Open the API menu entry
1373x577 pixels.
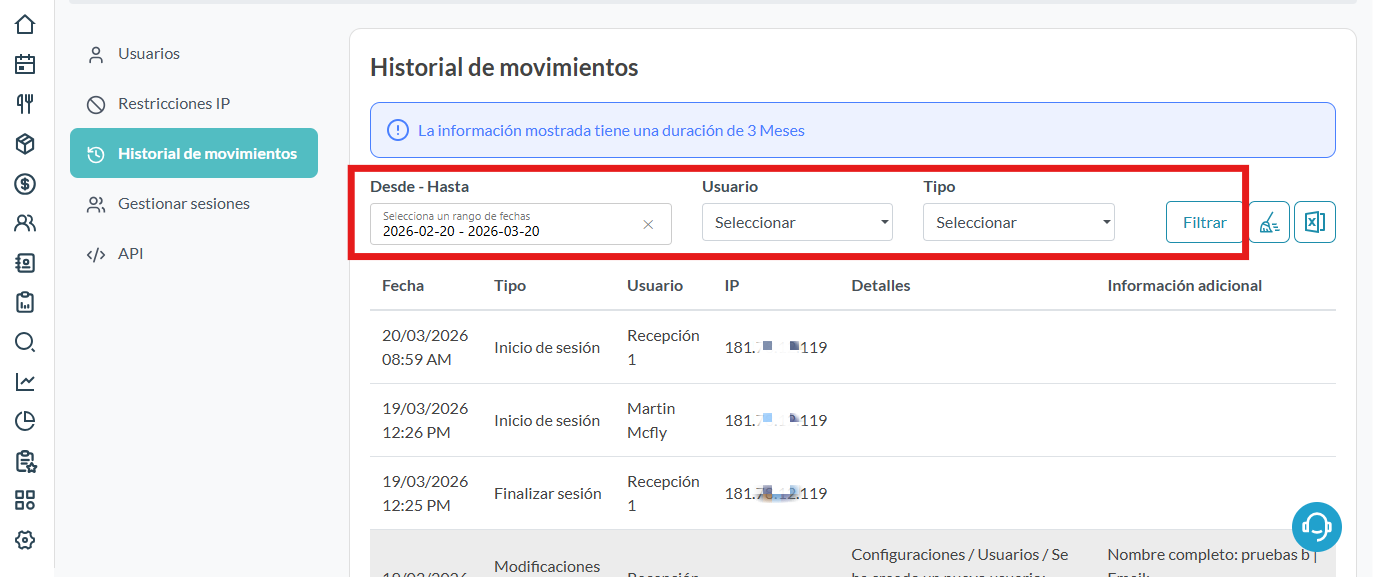coord(130,254)
